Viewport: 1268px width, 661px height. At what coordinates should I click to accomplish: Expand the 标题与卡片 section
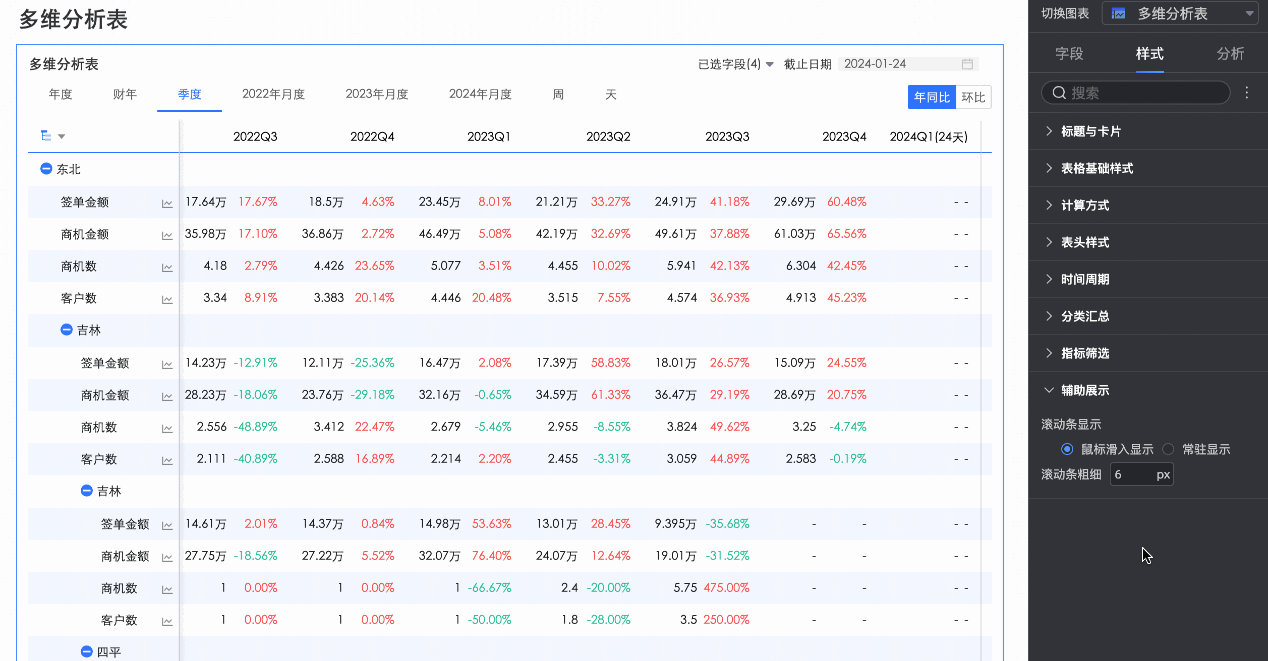pos(1091,132)
